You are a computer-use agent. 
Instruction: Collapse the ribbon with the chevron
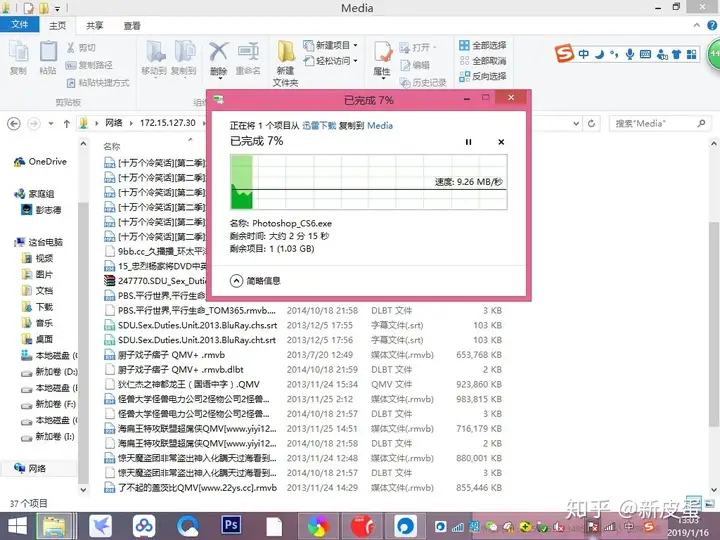[697, 26]
